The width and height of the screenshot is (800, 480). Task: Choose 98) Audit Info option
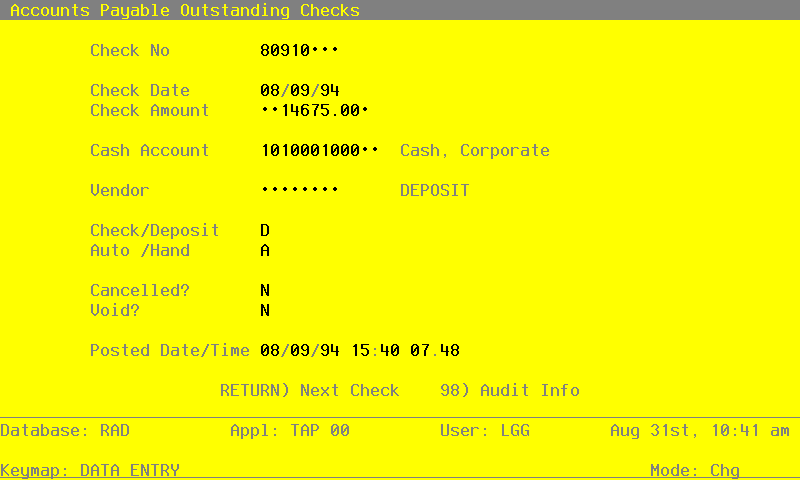tap(510, 390)
